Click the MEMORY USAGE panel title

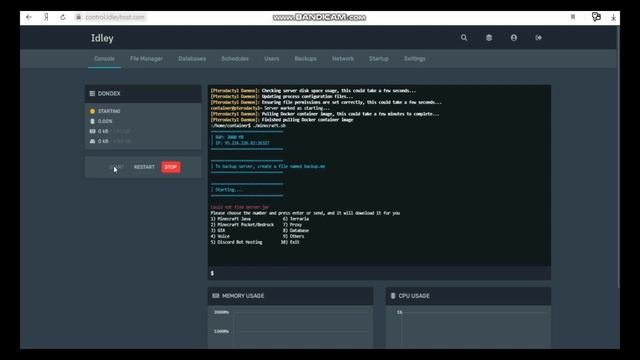point(243,296)
